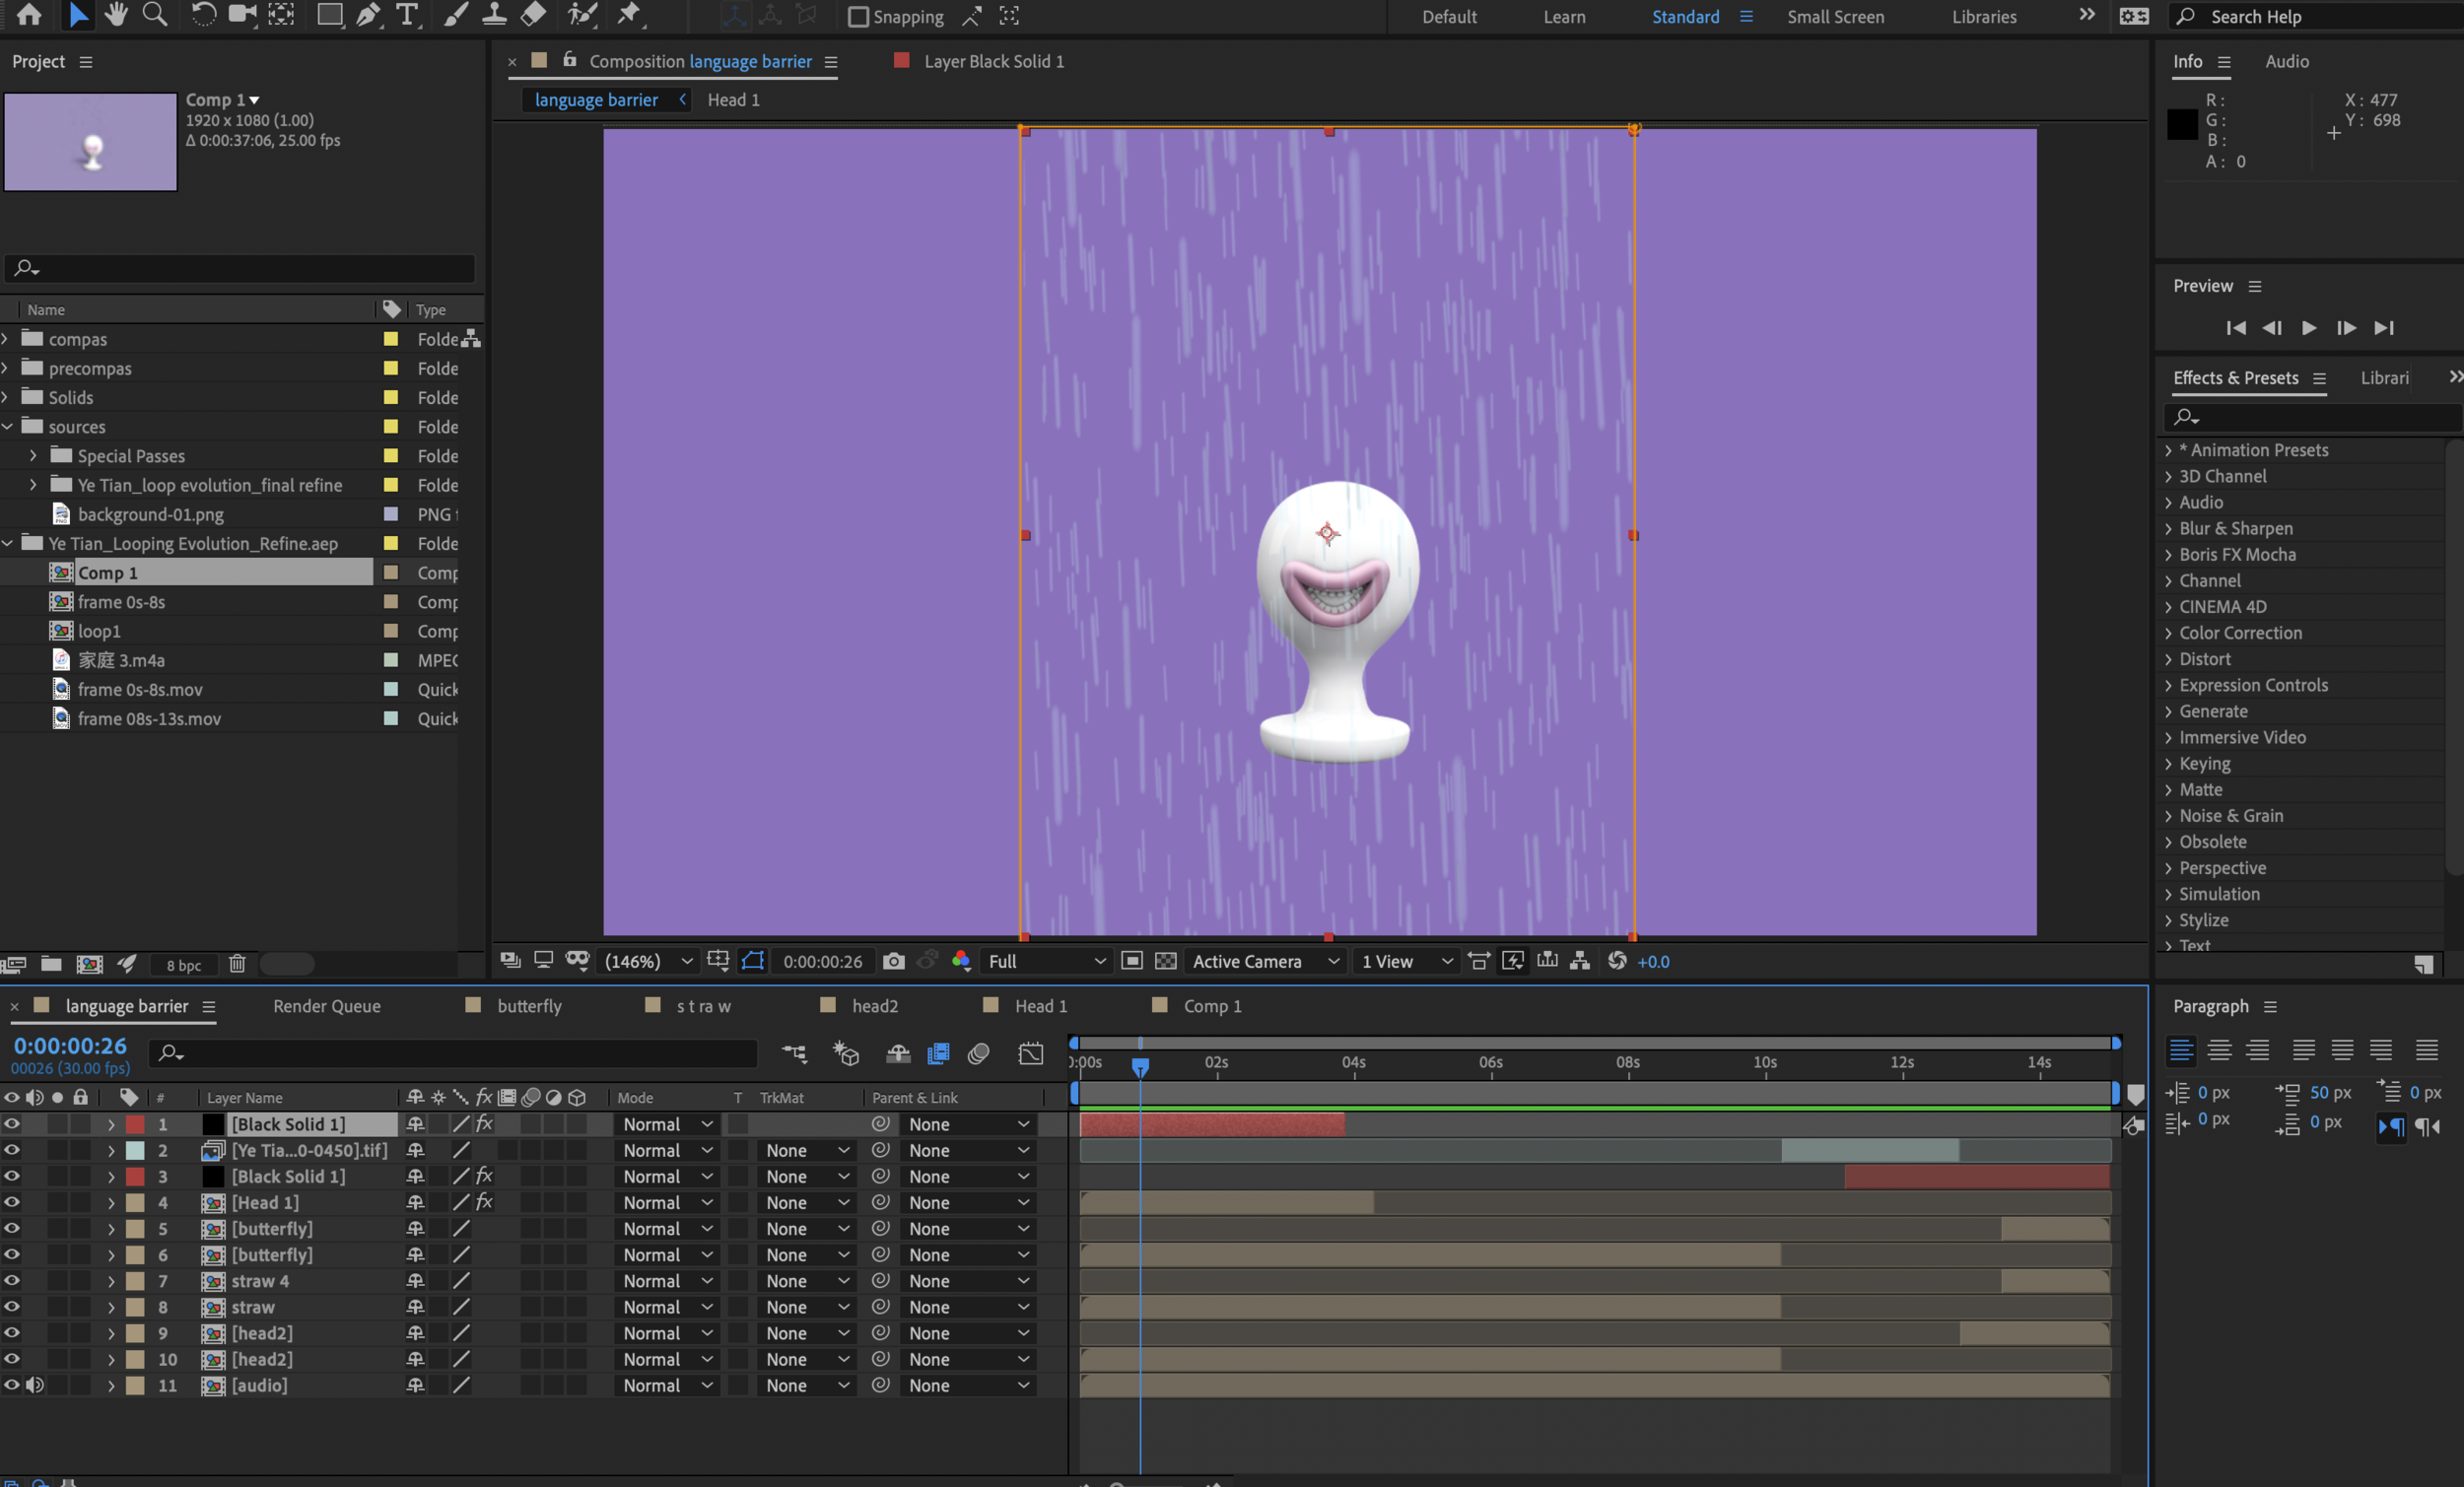
Task: Hide layer 1 Black Solid 1 with eye
Action: (x=12, y=1124)
